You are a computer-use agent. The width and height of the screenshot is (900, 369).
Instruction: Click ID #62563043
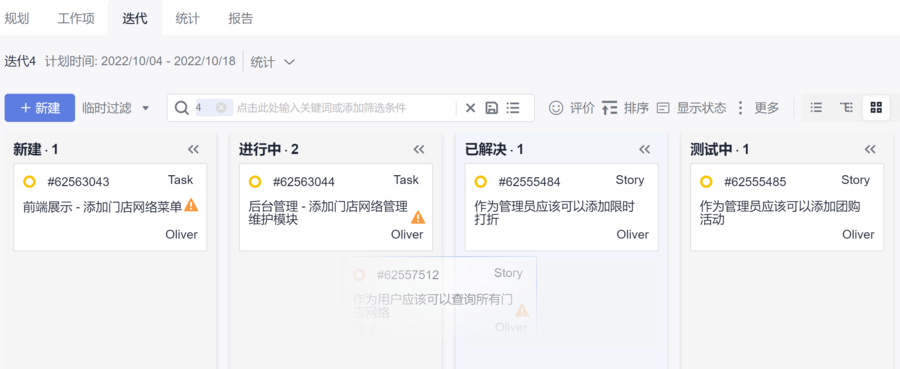tap(78, 182)
